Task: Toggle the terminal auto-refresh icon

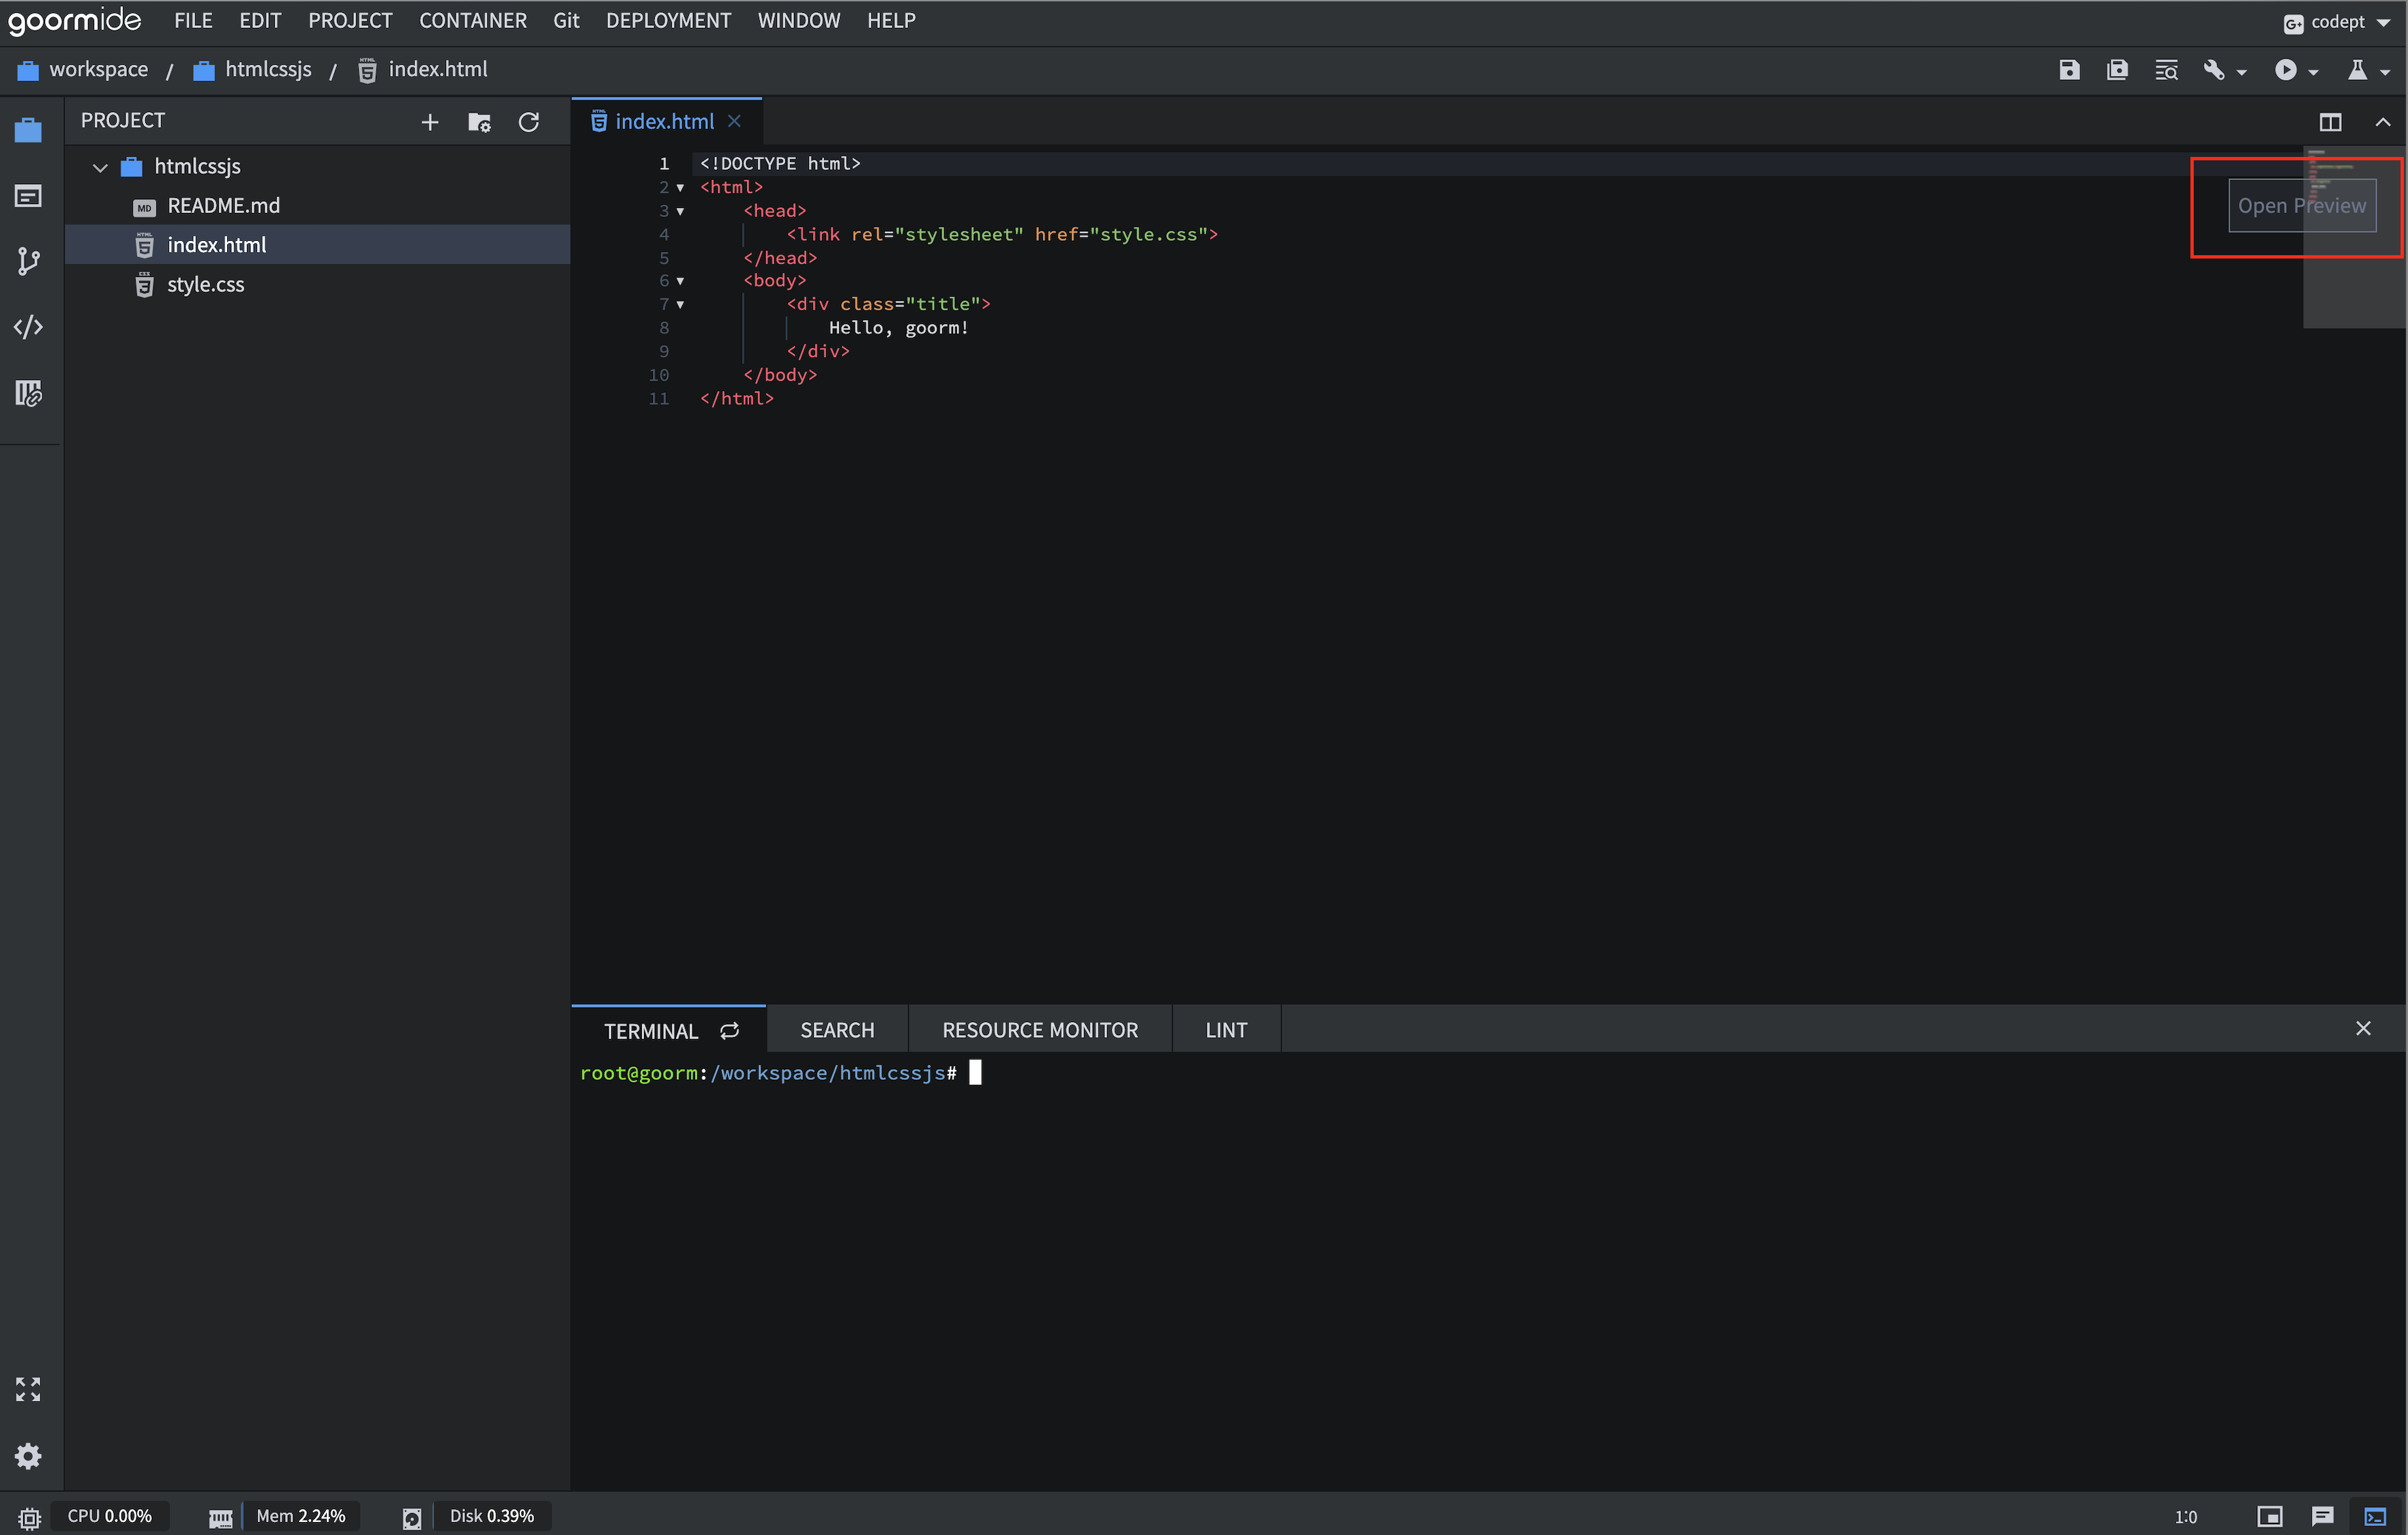Action: click(x=729, y=1030)
